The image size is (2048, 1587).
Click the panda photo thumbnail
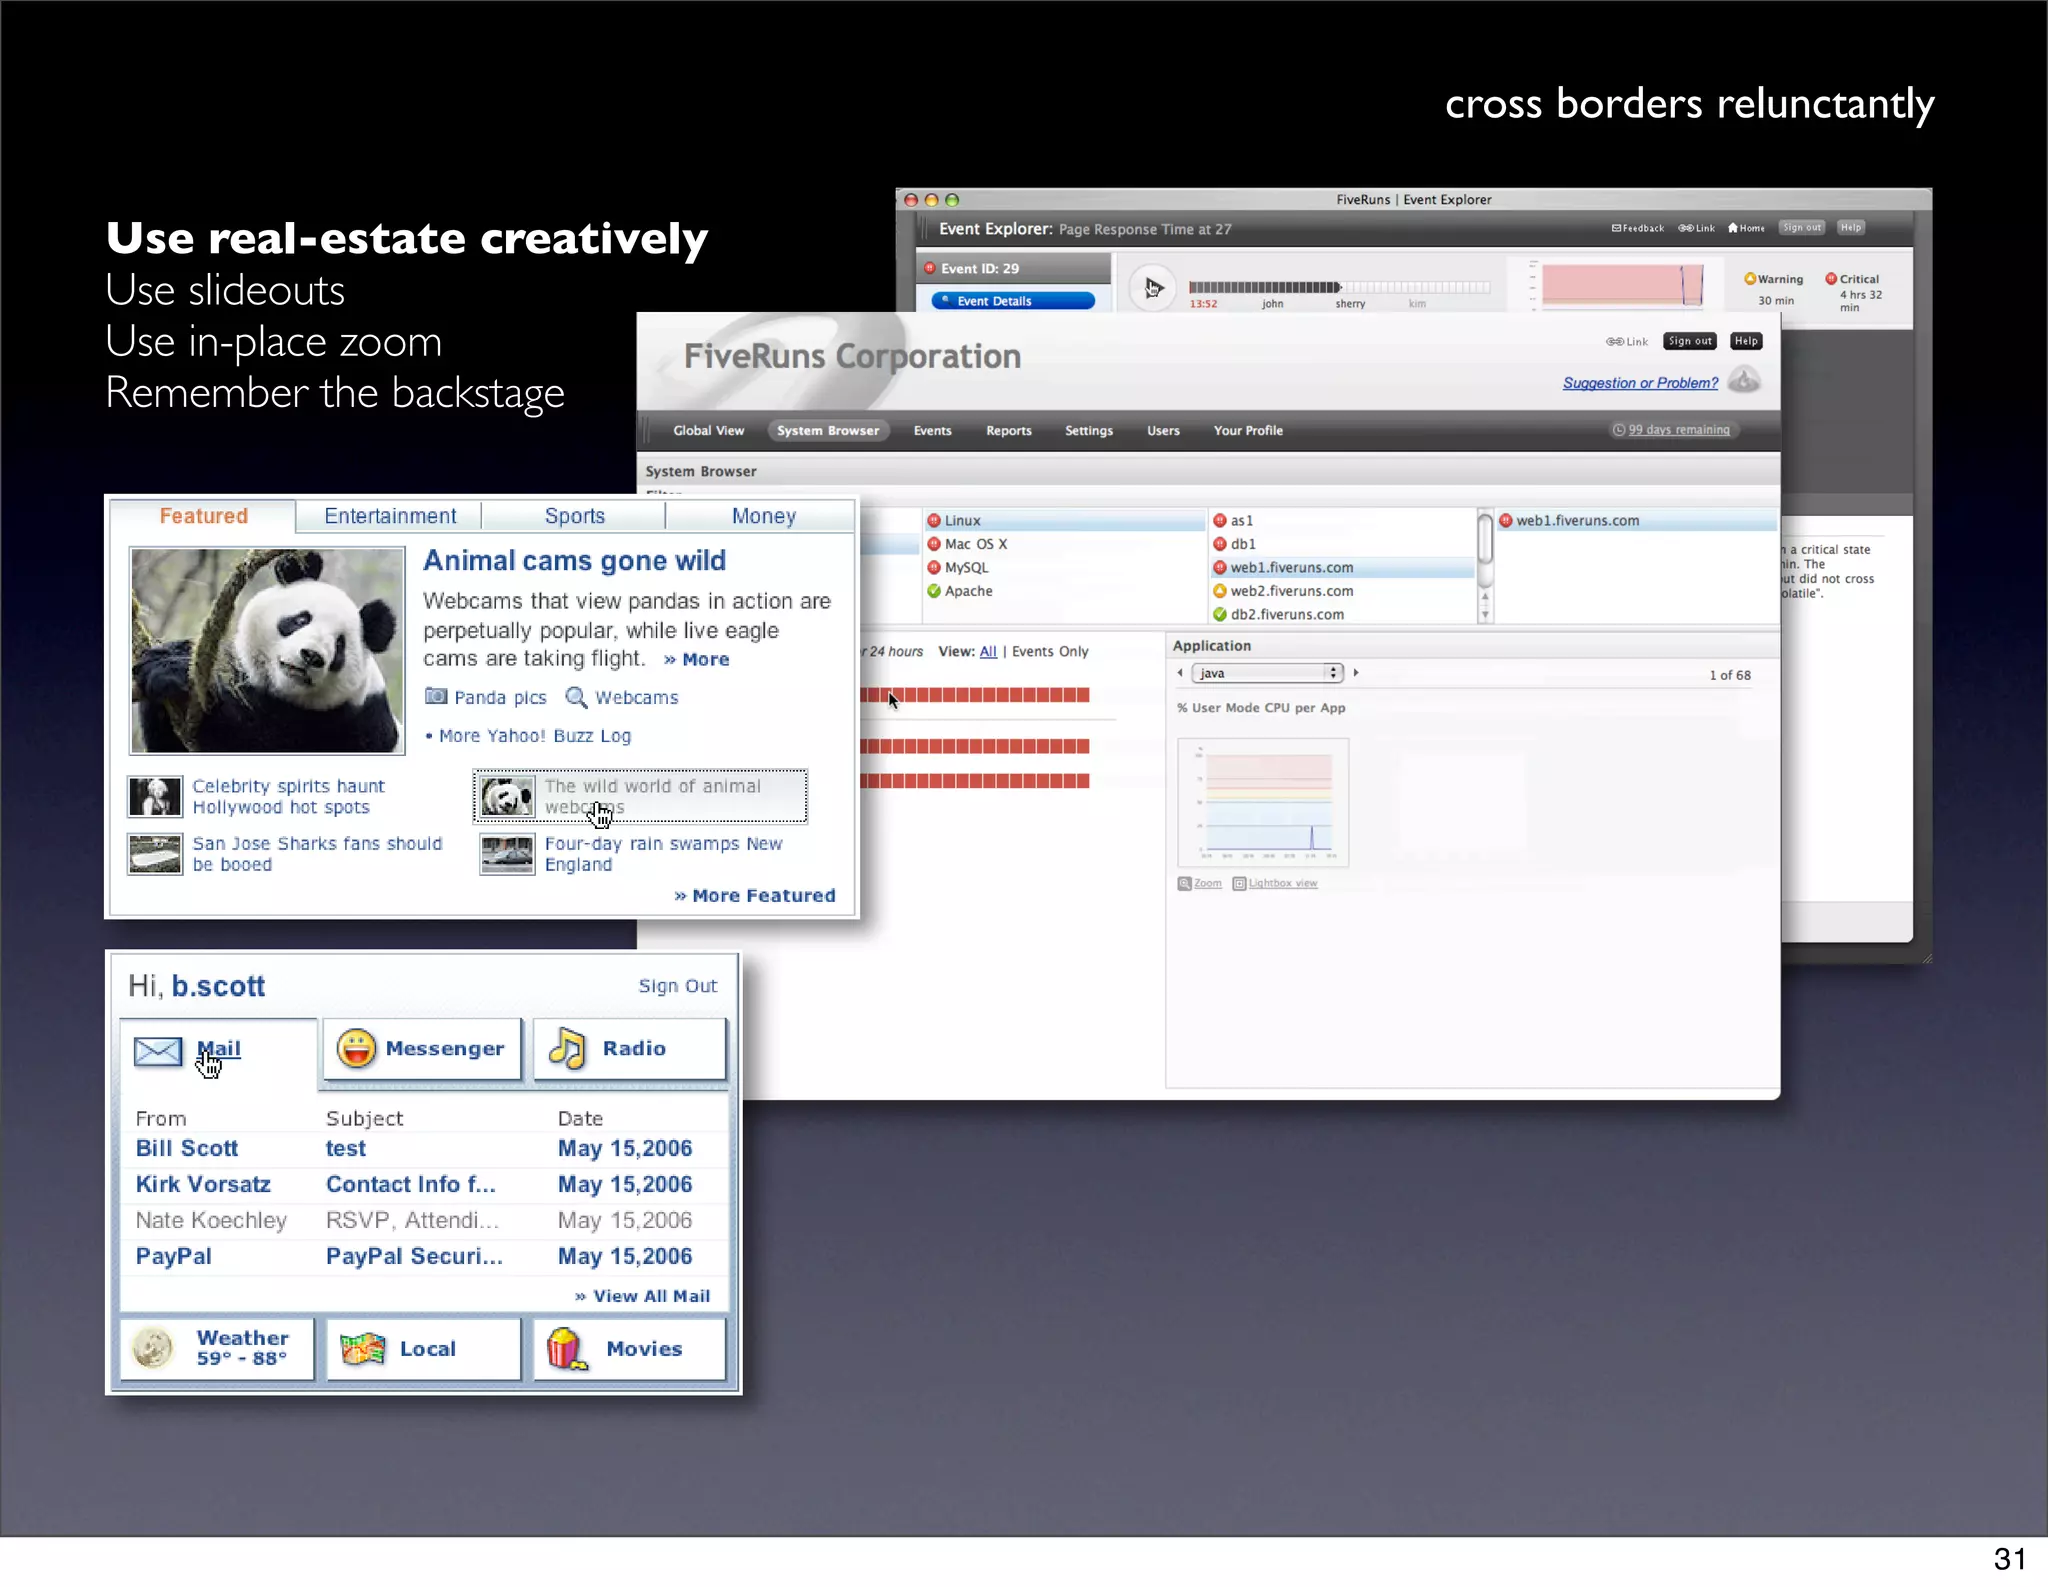tap(267, 650)
